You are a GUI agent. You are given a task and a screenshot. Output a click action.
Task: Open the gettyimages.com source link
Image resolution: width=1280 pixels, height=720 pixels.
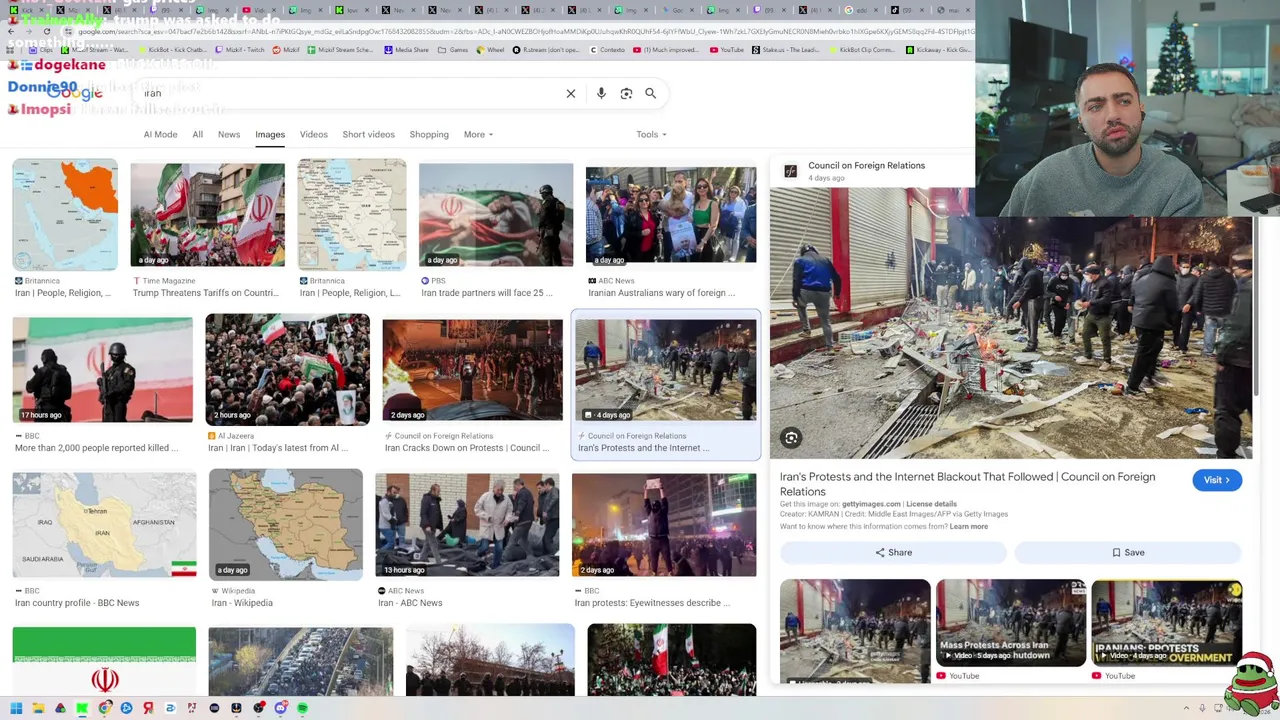[x=871, y=504]
